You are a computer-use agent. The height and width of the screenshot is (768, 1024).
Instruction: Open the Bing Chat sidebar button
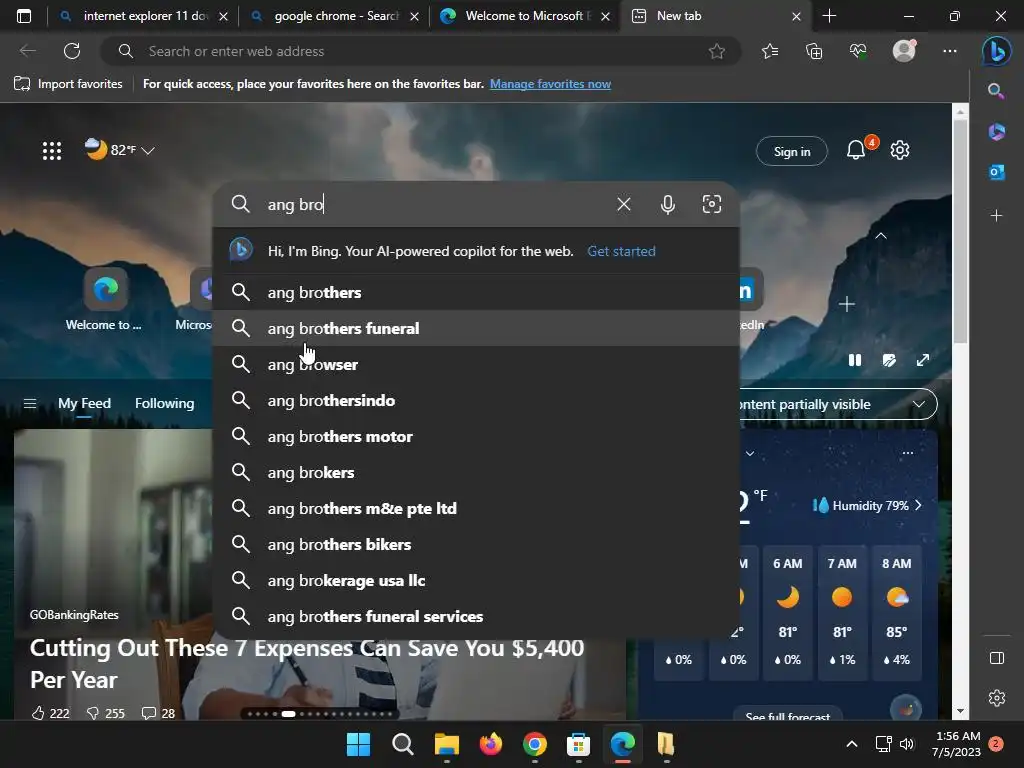pos(997,51)
